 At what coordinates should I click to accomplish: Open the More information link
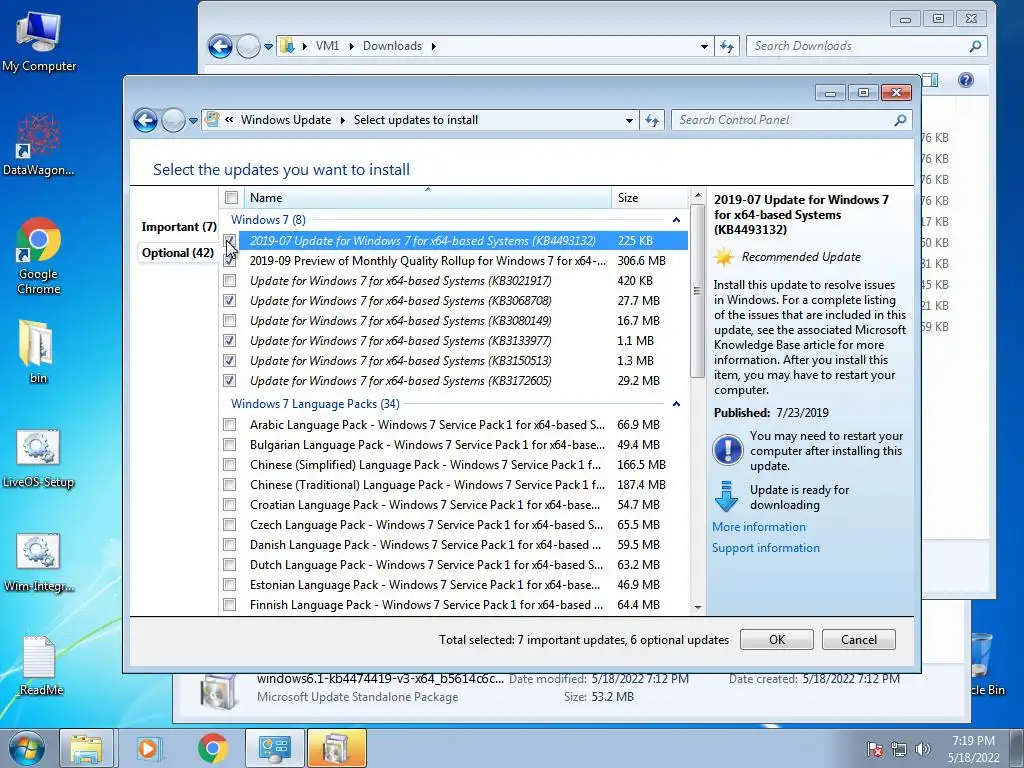point(758,527)
